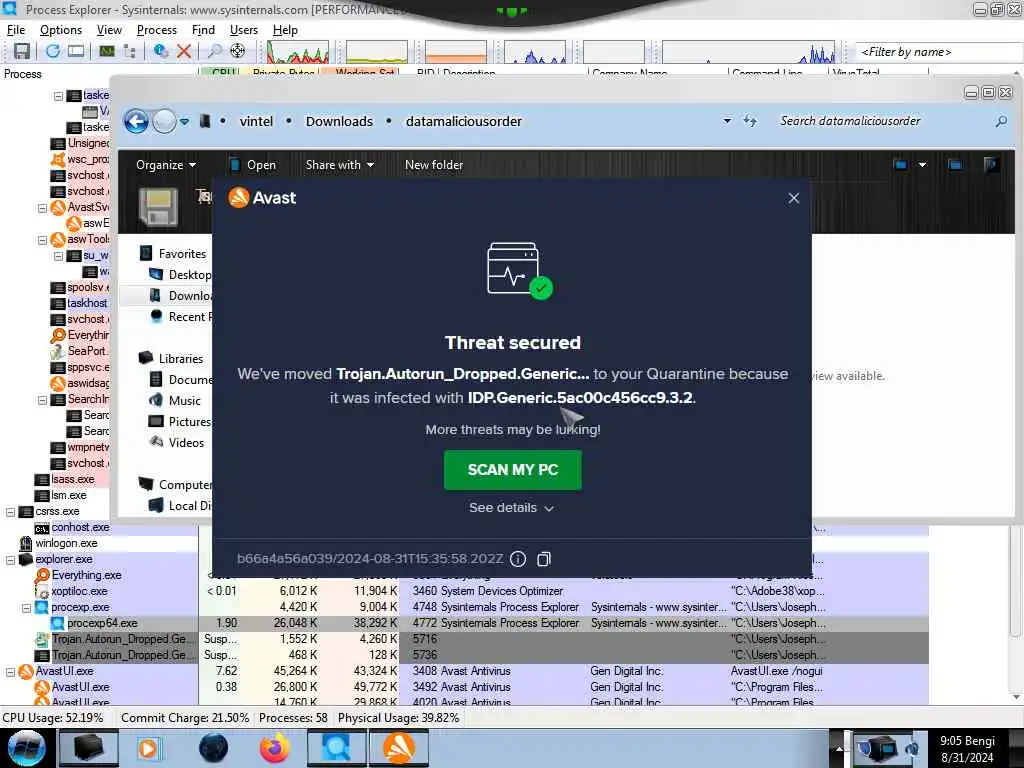Open the Process menu
Screen dimensions: 1024x768
click(157, 30)
